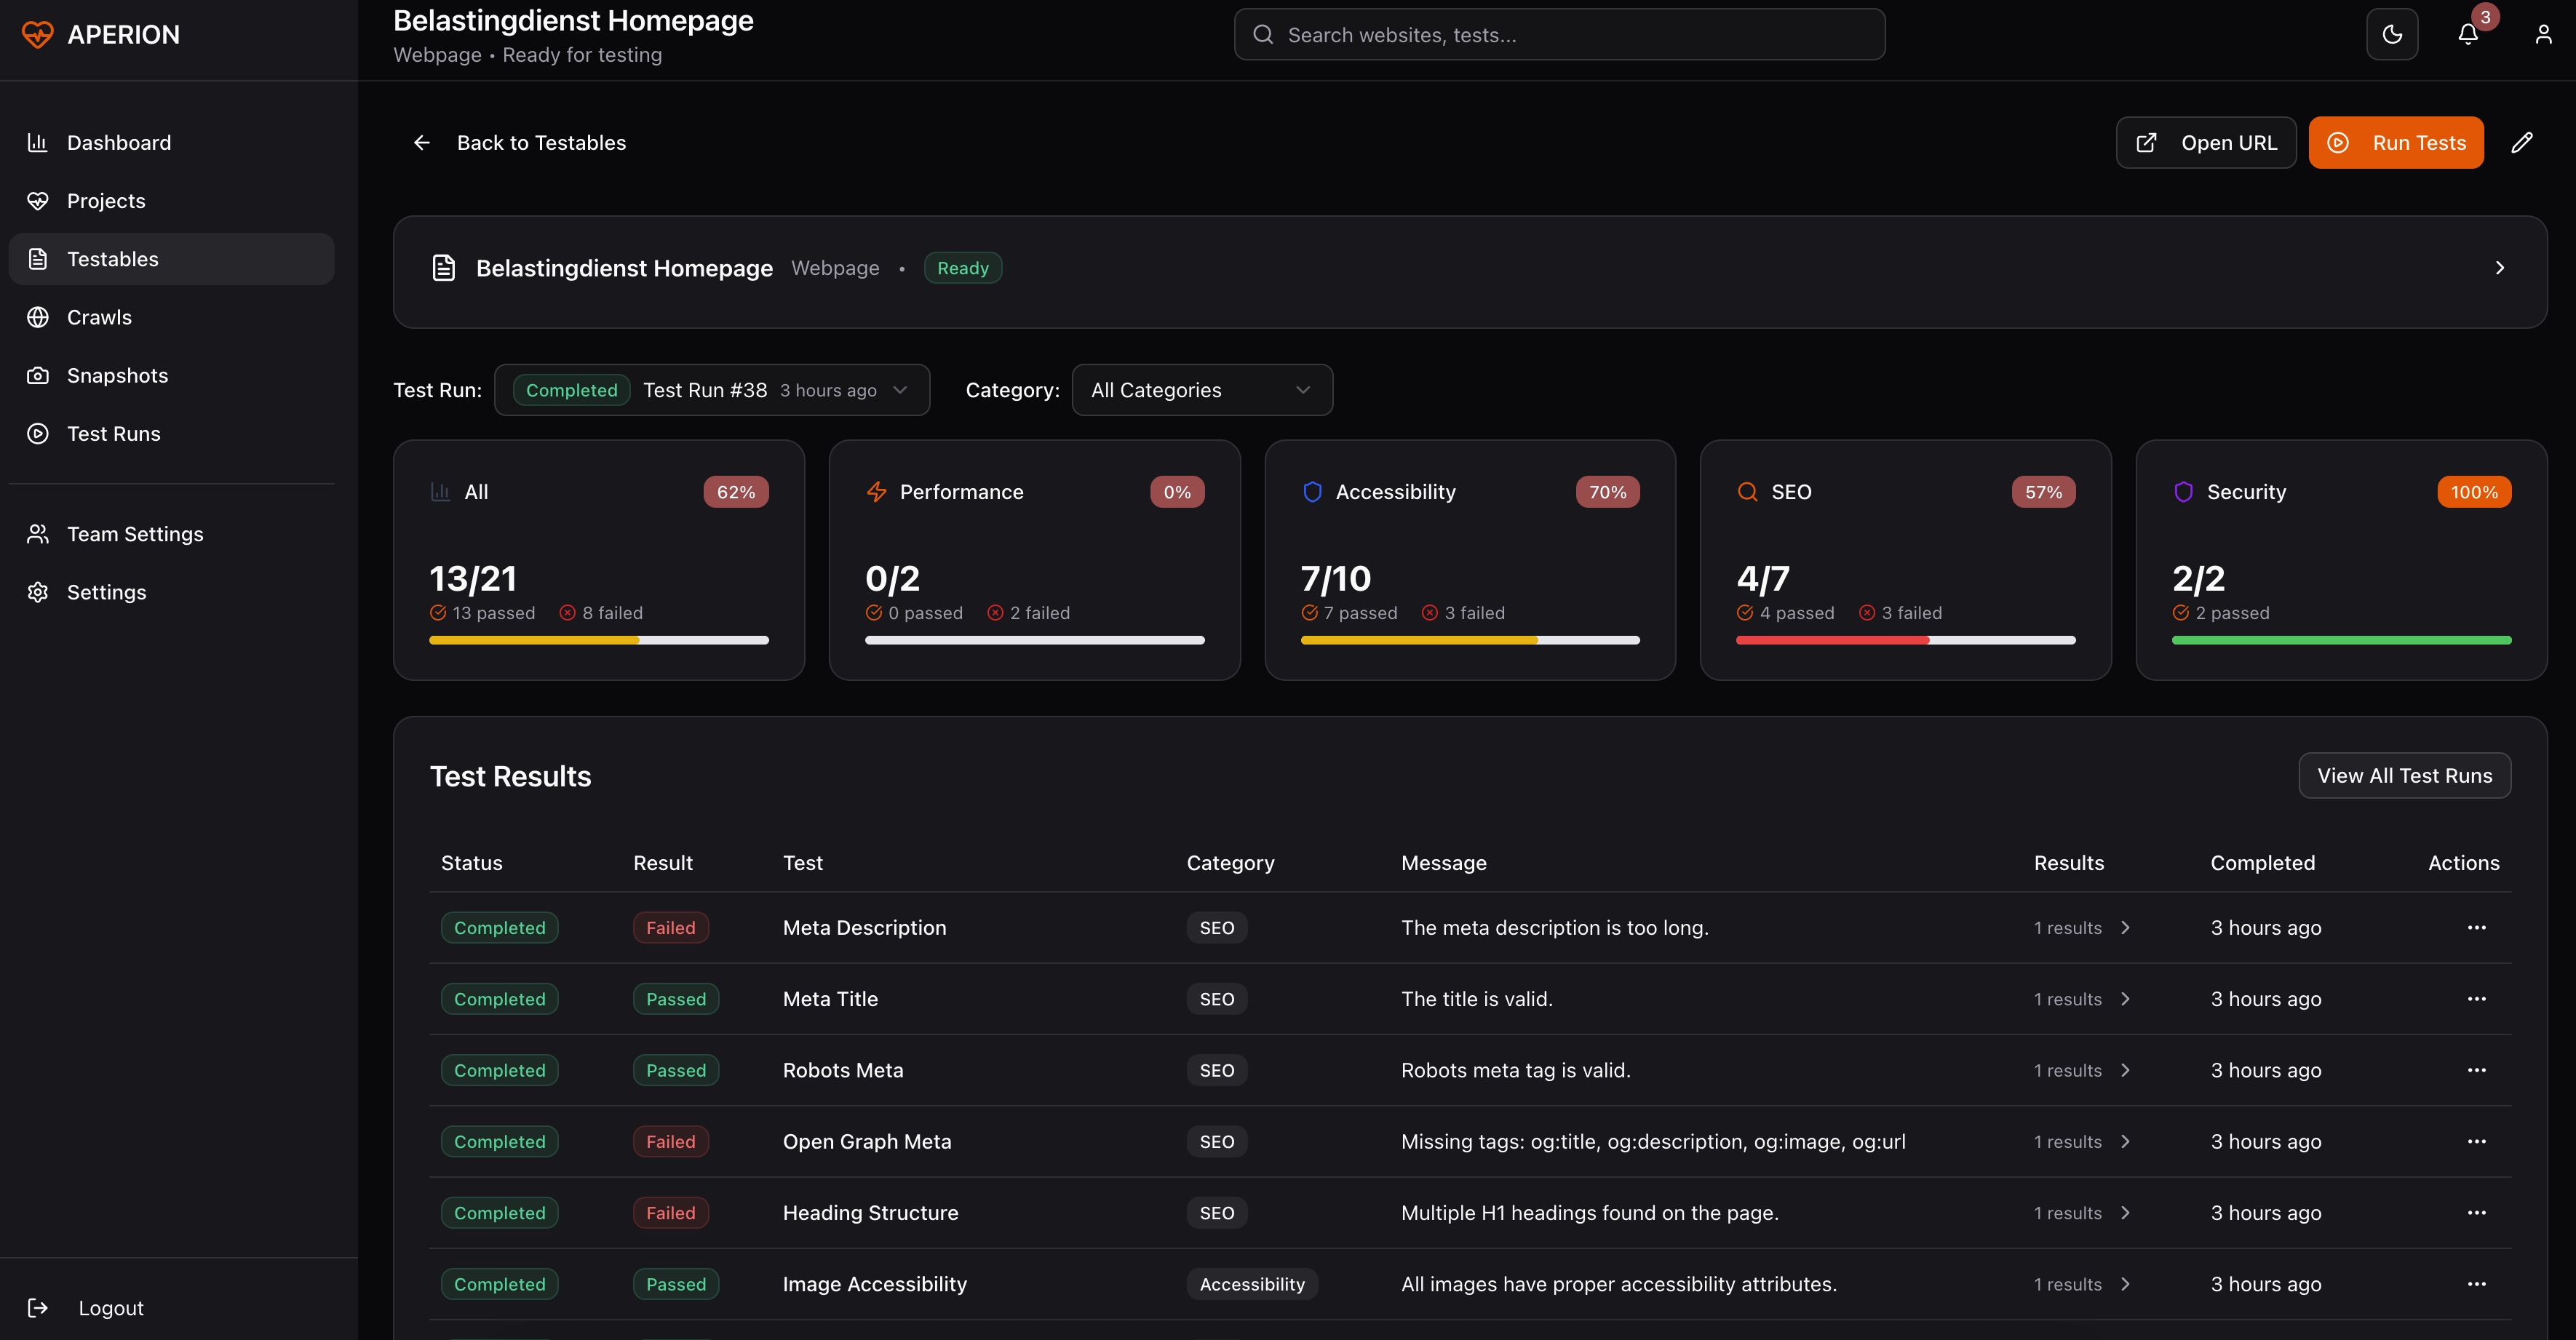Click the 70% Accessibility badge

pos(1607,491)
